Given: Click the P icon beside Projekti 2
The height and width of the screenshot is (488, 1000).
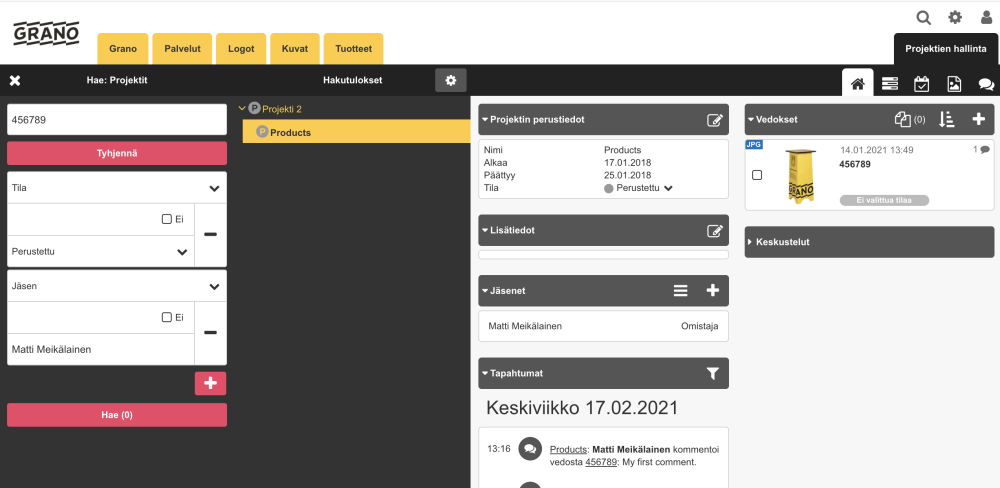Looking at the screenshot, I should pyautogui.click(x=254, y=108).
